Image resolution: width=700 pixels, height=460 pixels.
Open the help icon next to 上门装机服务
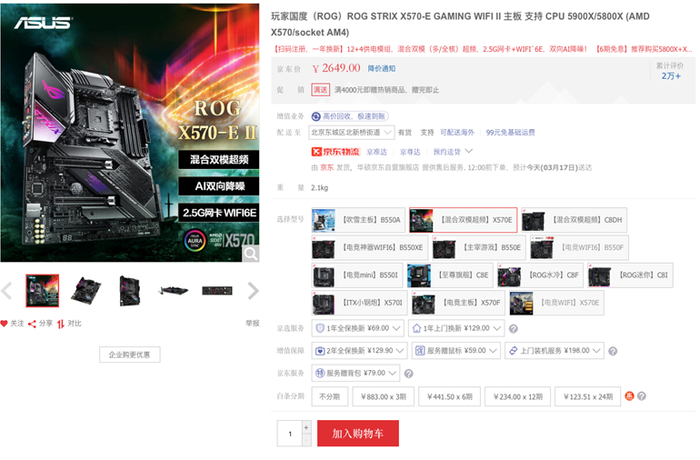(x=613, y=351)
